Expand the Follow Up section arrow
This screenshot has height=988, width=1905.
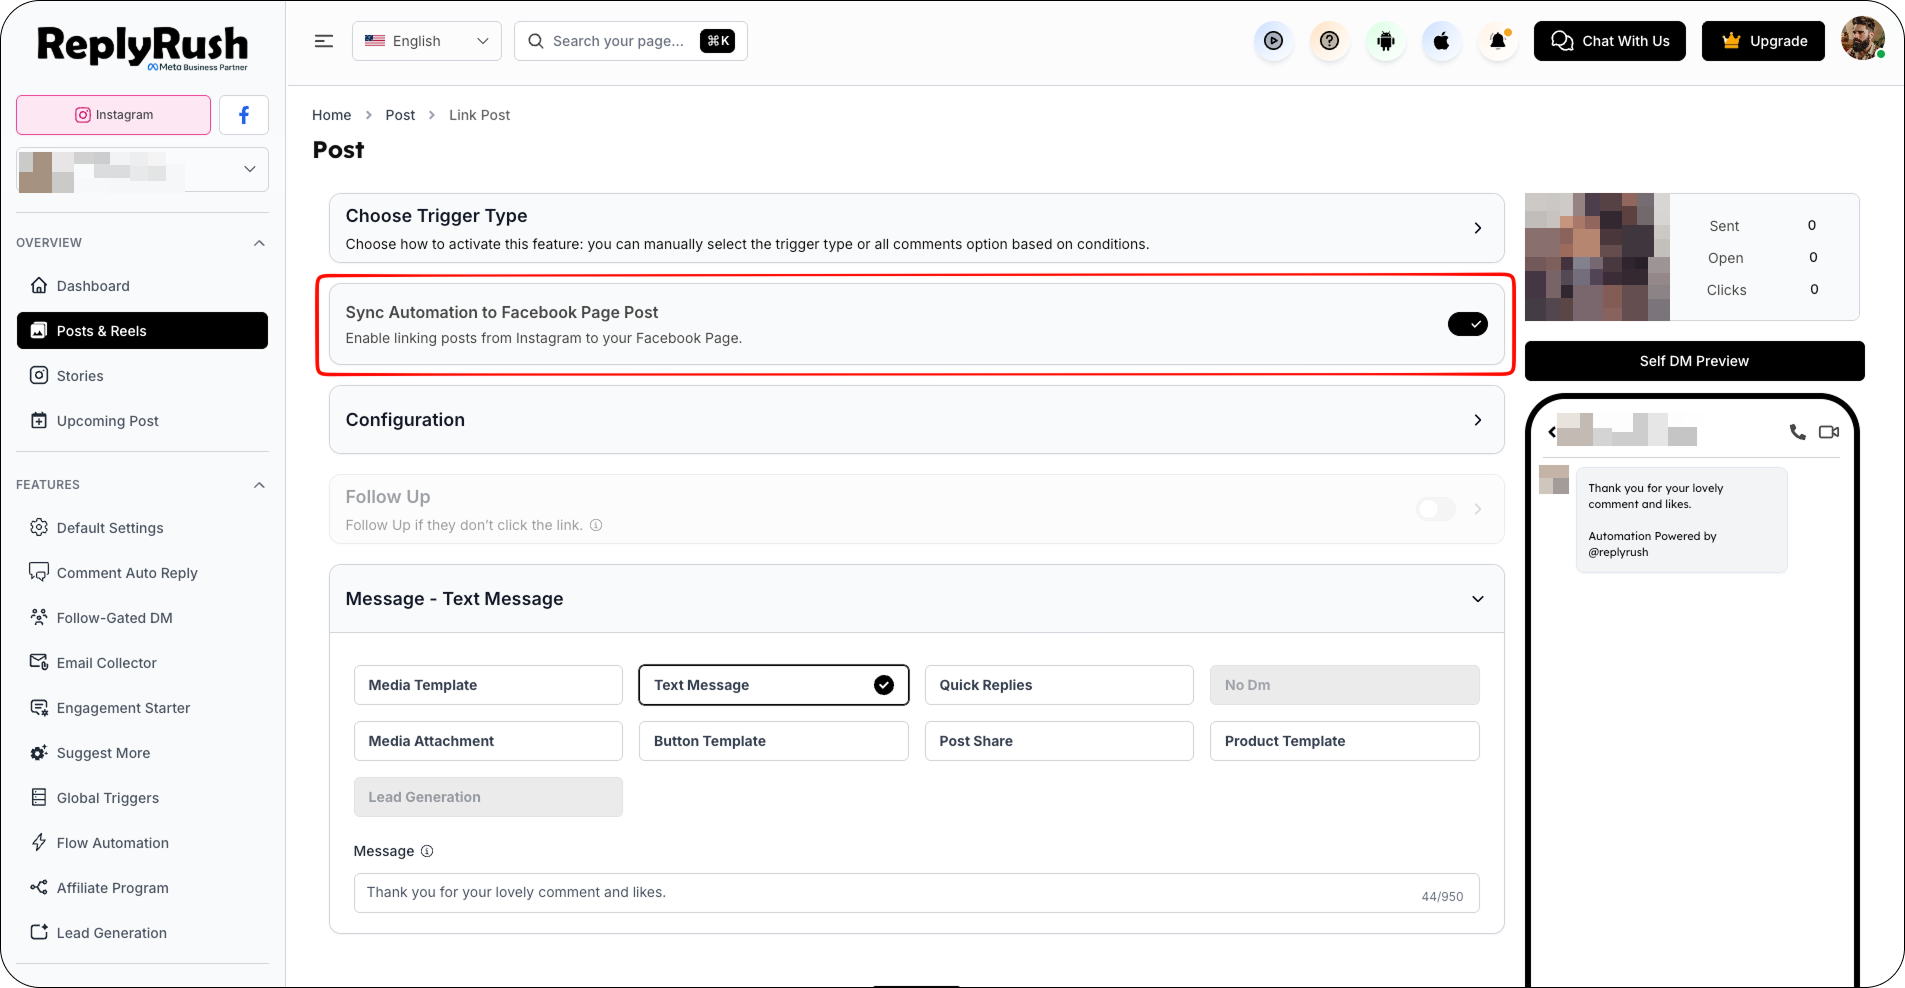pos(1478,509)
